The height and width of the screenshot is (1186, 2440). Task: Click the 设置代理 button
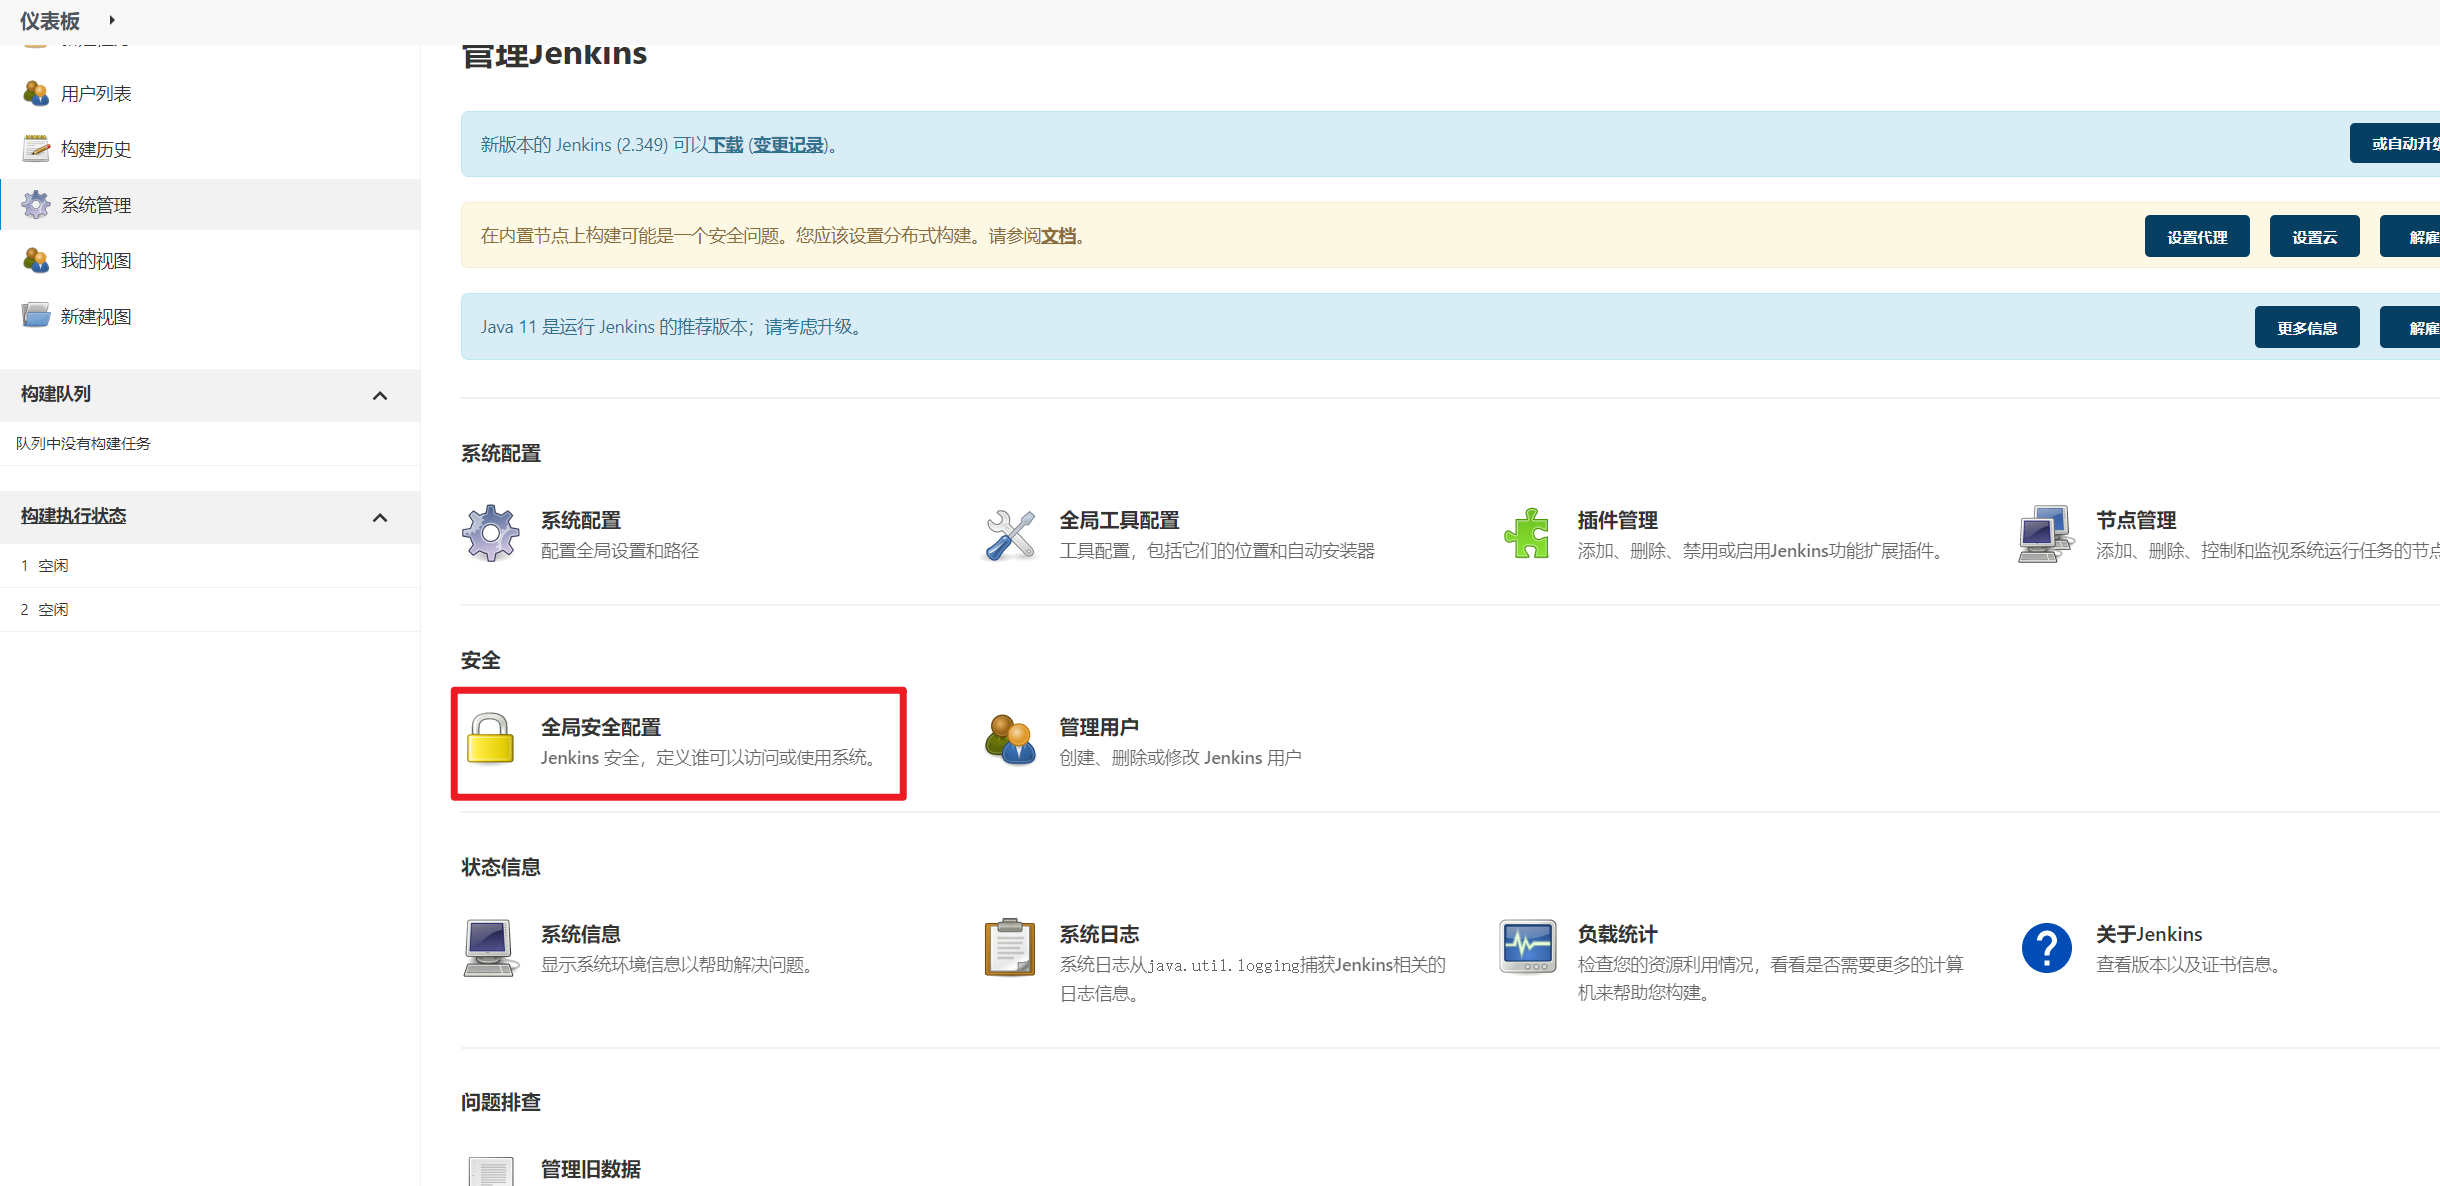point(2196,237)
